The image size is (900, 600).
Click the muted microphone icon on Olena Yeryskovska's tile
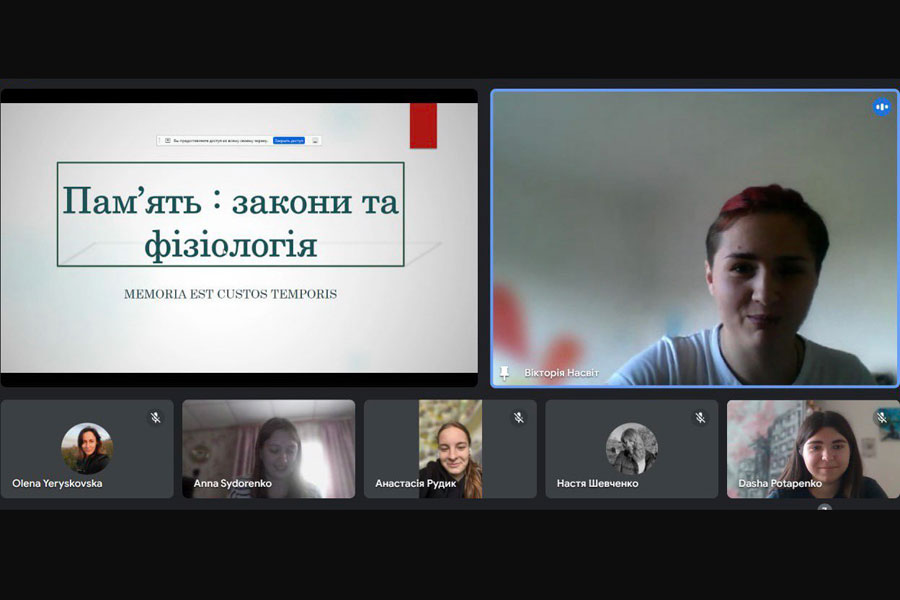pyautogui.click(x=156, y=417)
